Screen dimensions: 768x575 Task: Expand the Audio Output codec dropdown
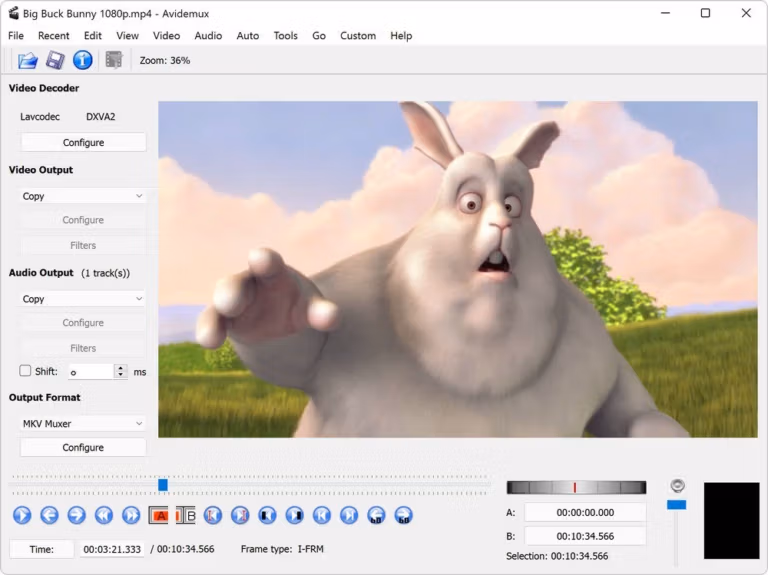tap(82, 299)
